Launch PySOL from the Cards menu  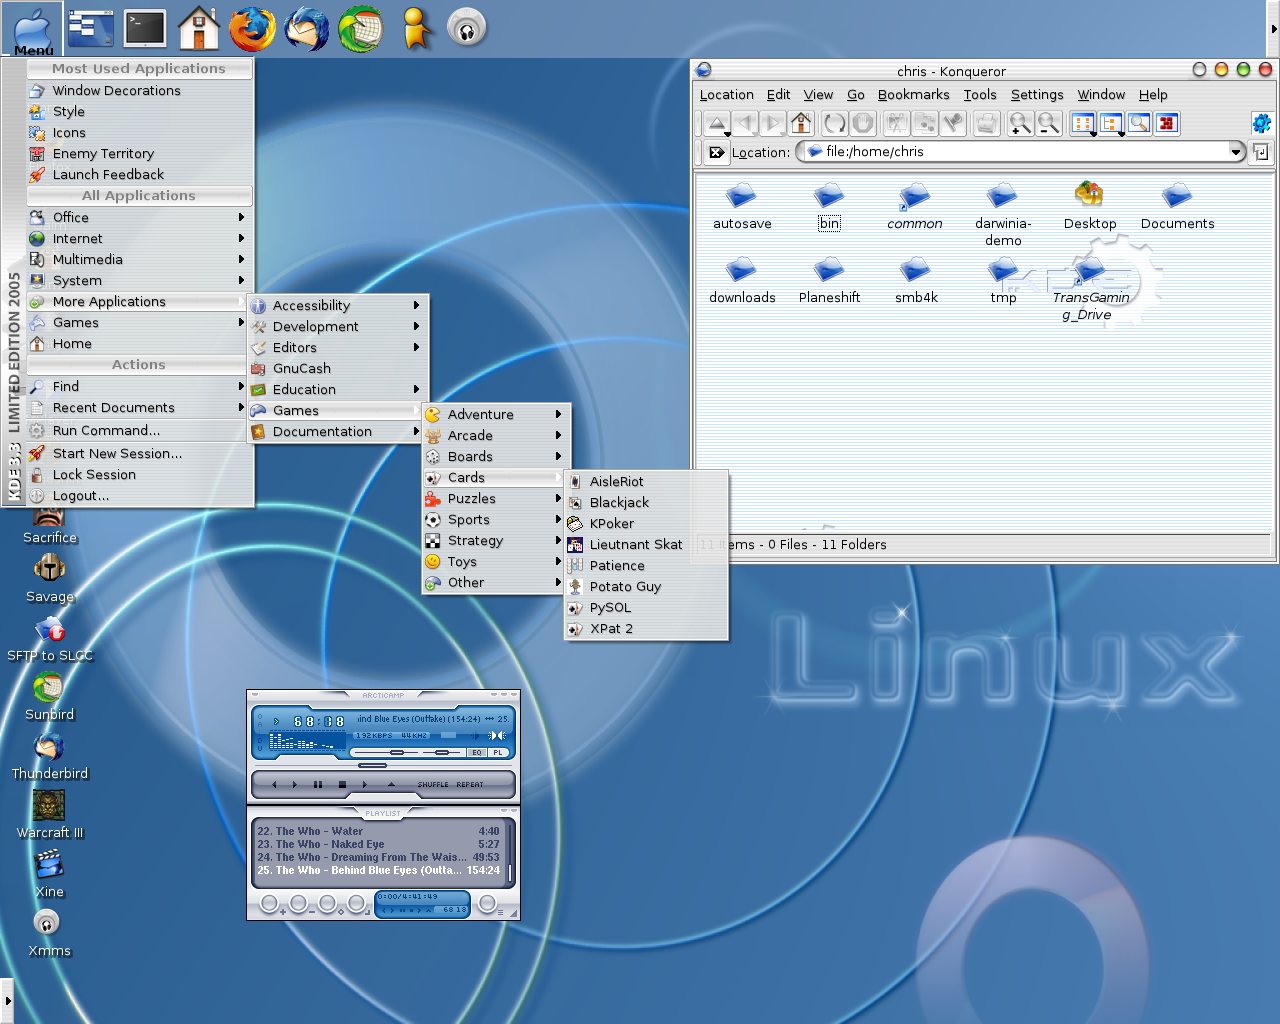pyautogui.click(x=646, y=607)
